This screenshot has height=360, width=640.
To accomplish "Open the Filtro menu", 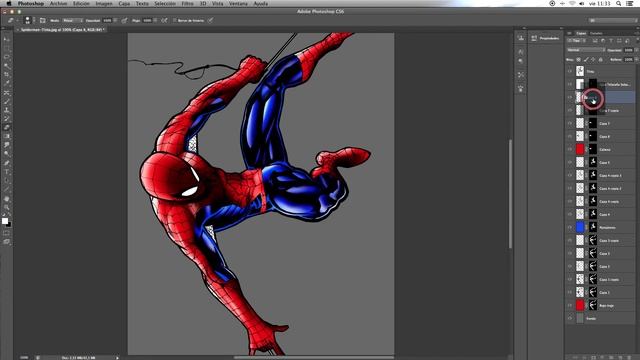I will [187, 3].
